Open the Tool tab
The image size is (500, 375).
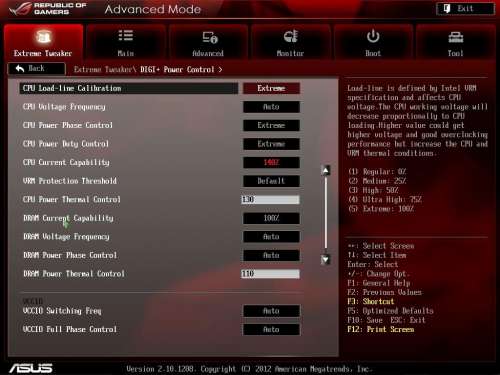click(x=455, y=42)
